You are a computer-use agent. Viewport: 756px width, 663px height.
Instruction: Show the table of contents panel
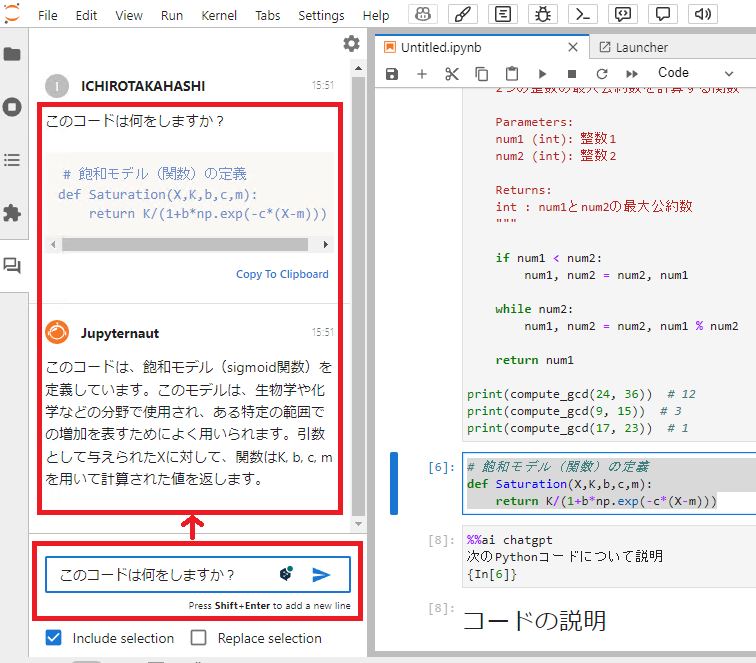(12, 160)
